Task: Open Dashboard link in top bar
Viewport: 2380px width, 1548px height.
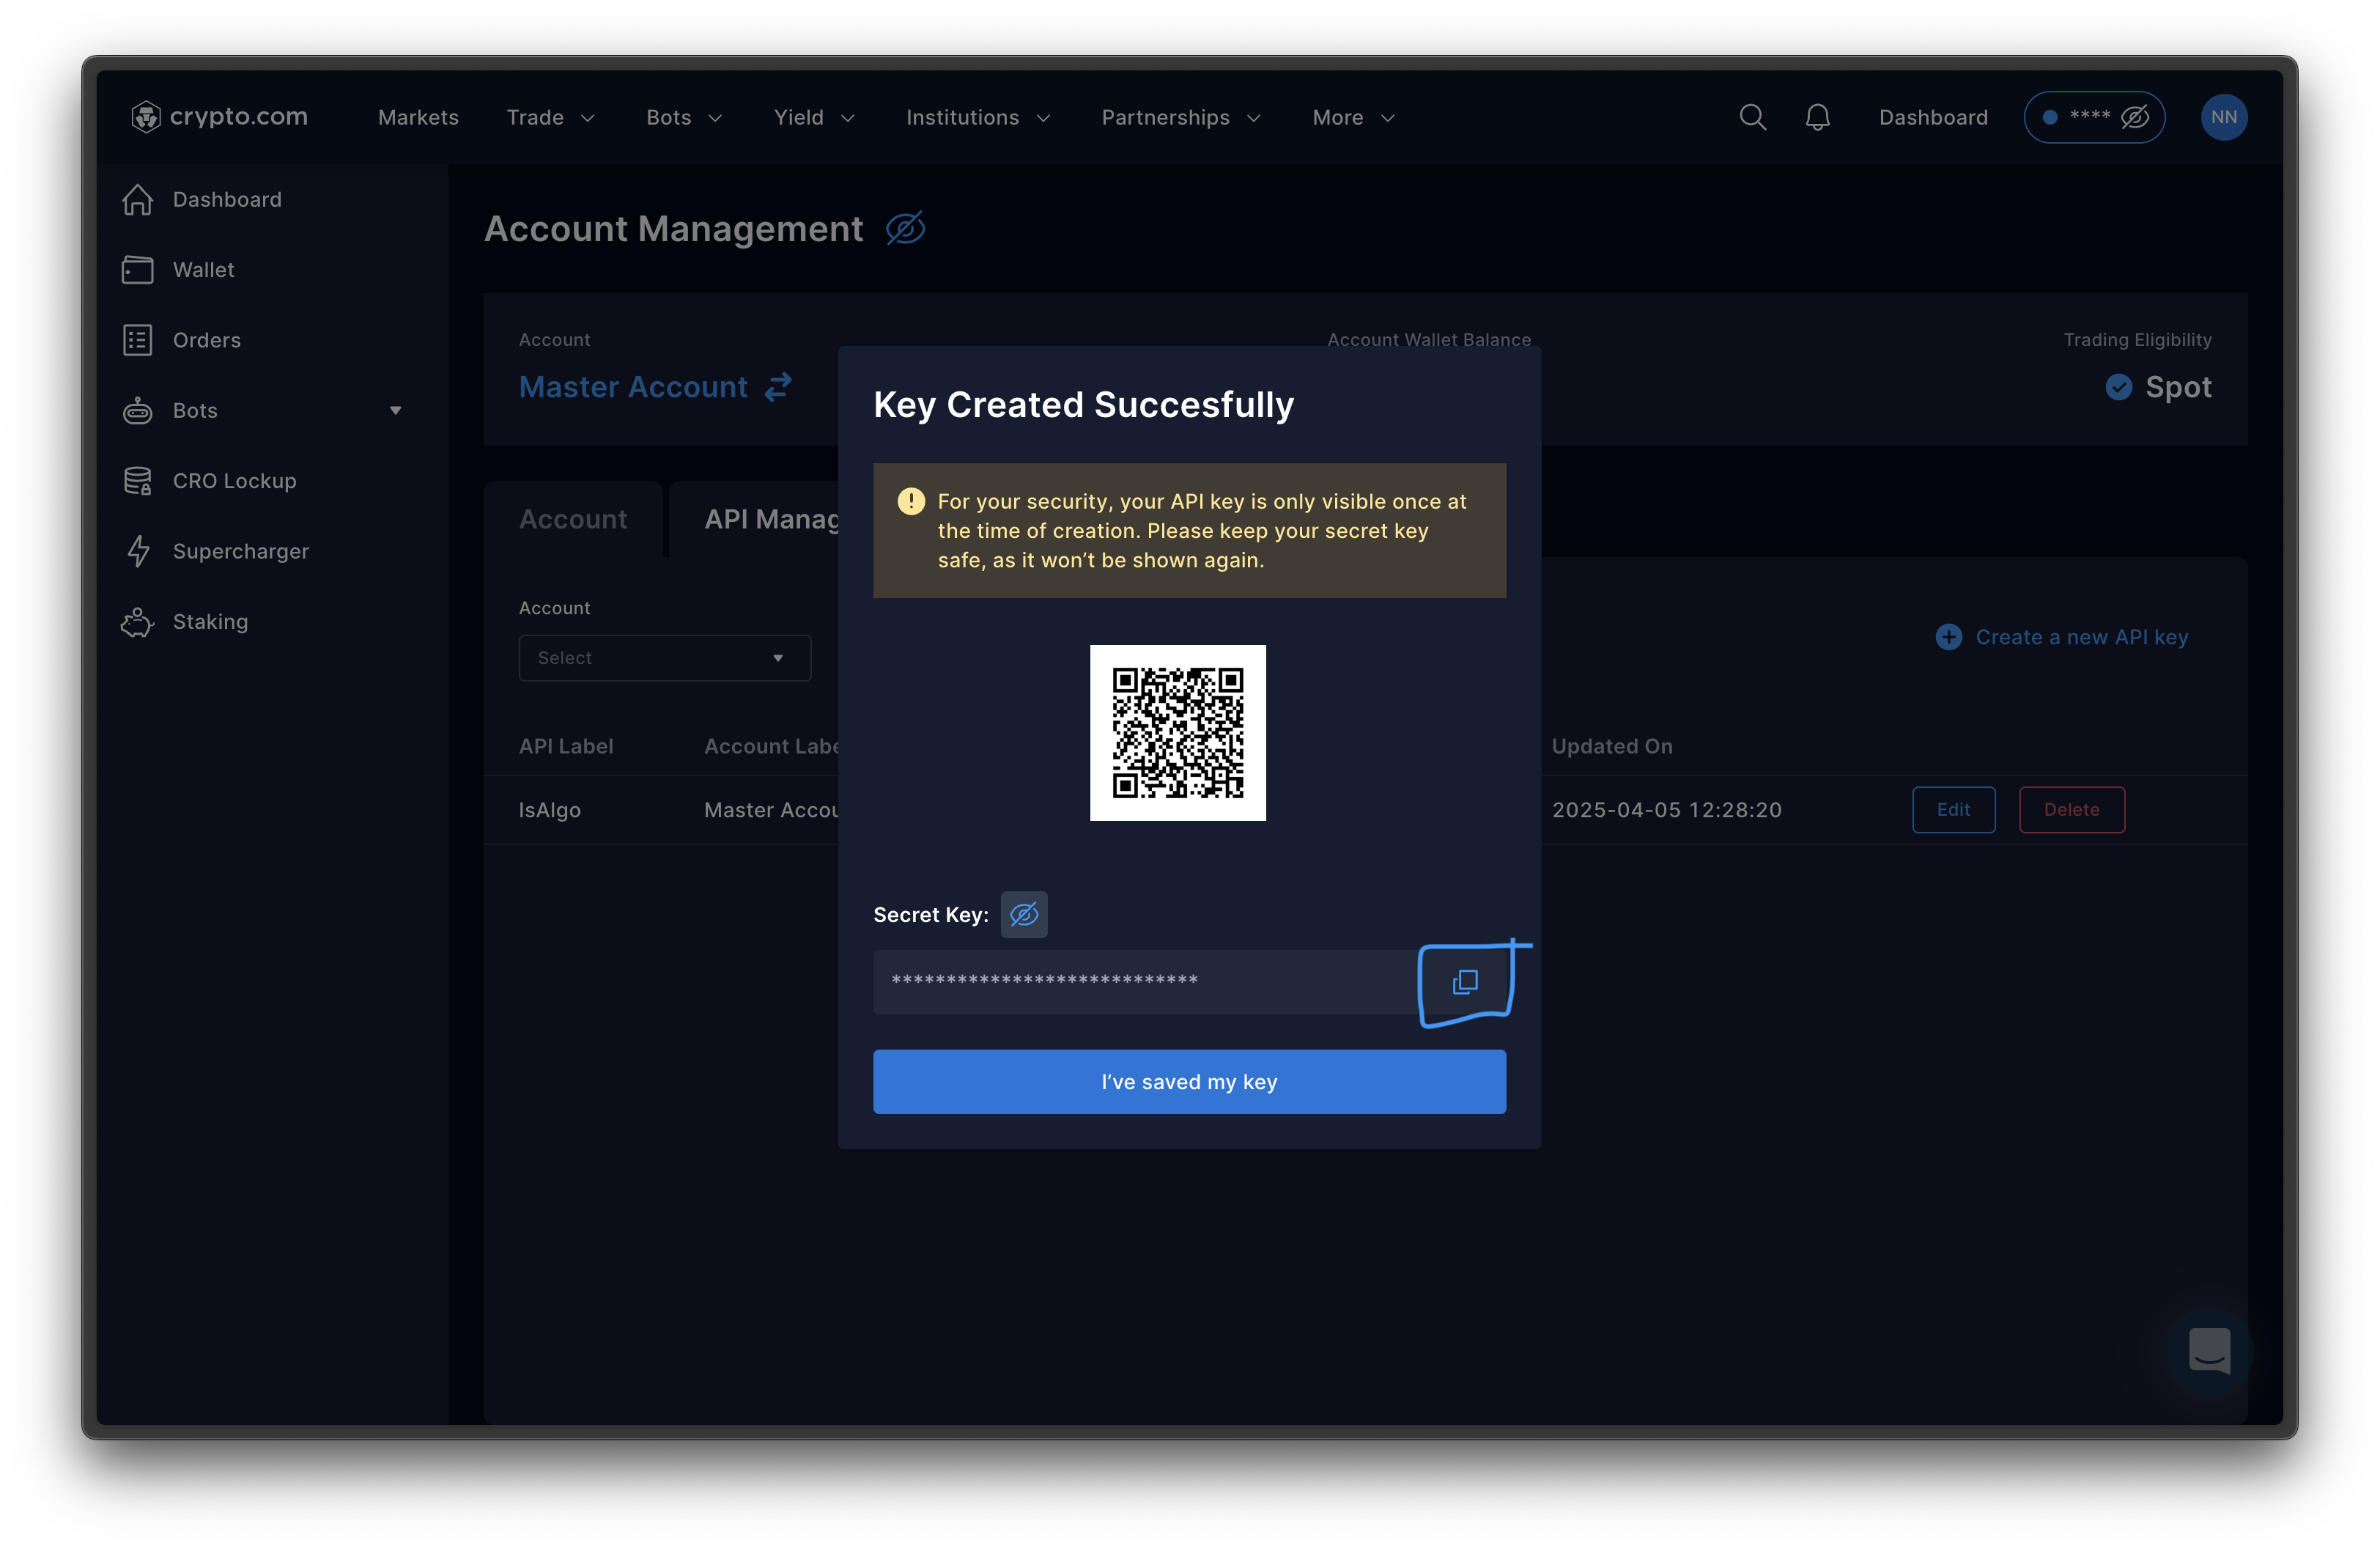Action: [x=1933, y=117]
